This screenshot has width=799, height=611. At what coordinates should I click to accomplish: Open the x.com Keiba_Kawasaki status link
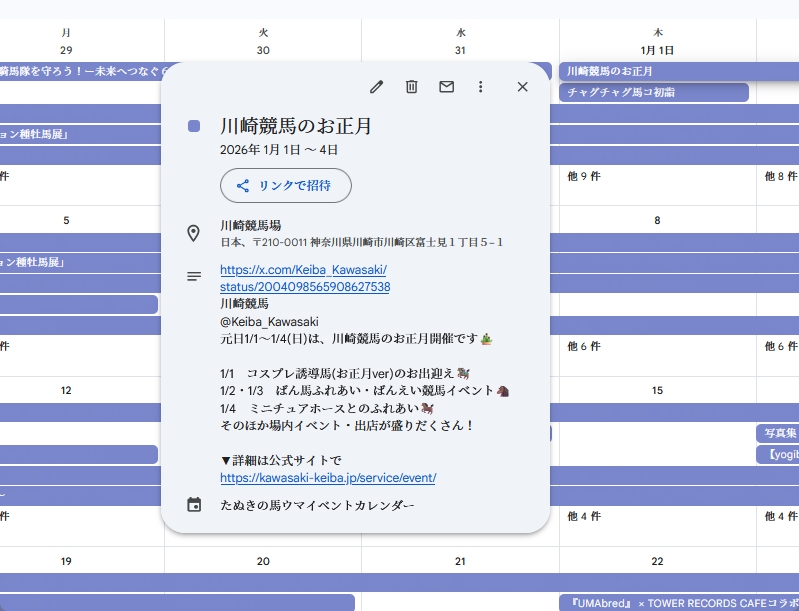pos(304,278)
